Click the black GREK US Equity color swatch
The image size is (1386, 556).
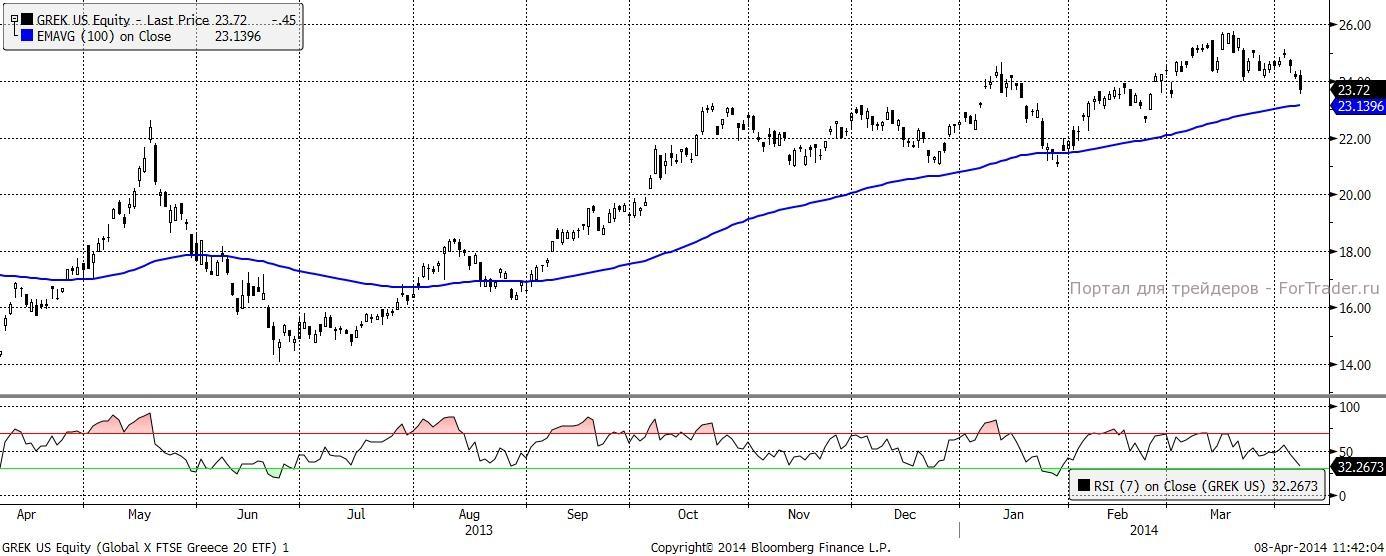click(27, 20)
